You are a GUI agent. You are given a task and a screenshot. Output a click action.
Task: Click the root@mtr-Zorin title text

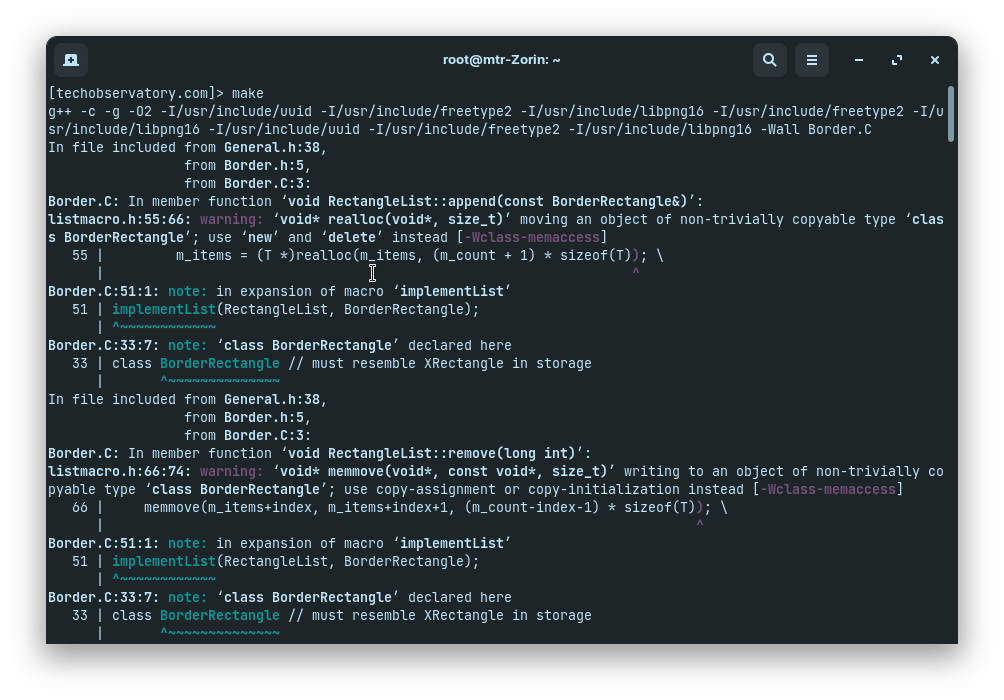click(x=501, y=60)
